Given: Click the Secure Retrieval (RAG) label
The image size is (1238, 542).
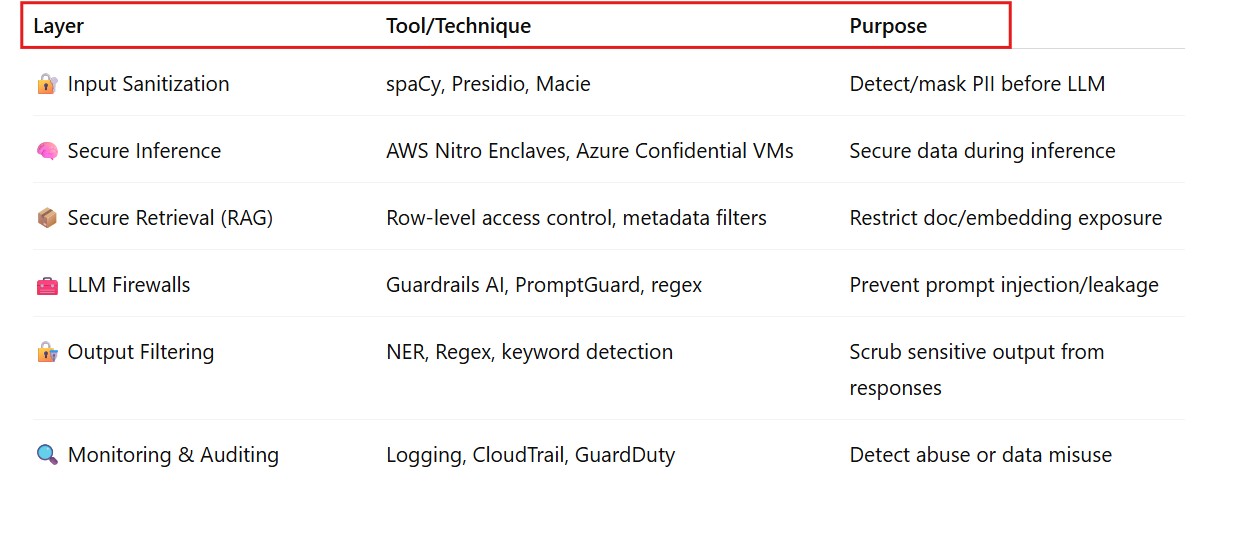Looking at the screenshot, I should tap(170, 218).
